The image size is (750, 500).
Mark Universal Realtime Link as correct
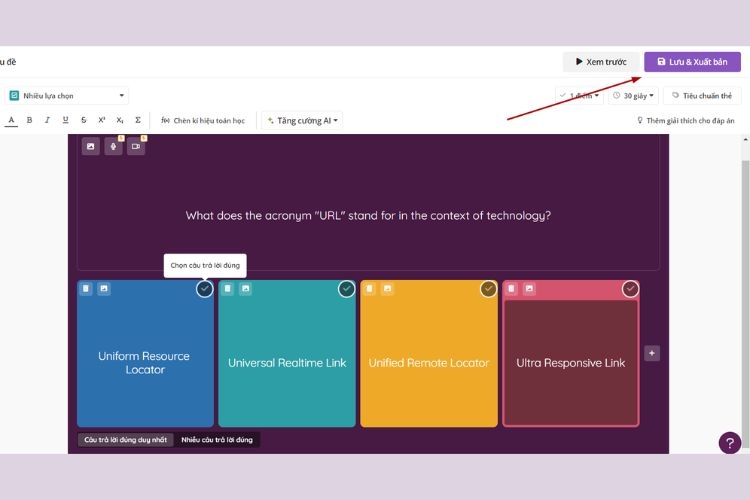[x=346, y=289]
